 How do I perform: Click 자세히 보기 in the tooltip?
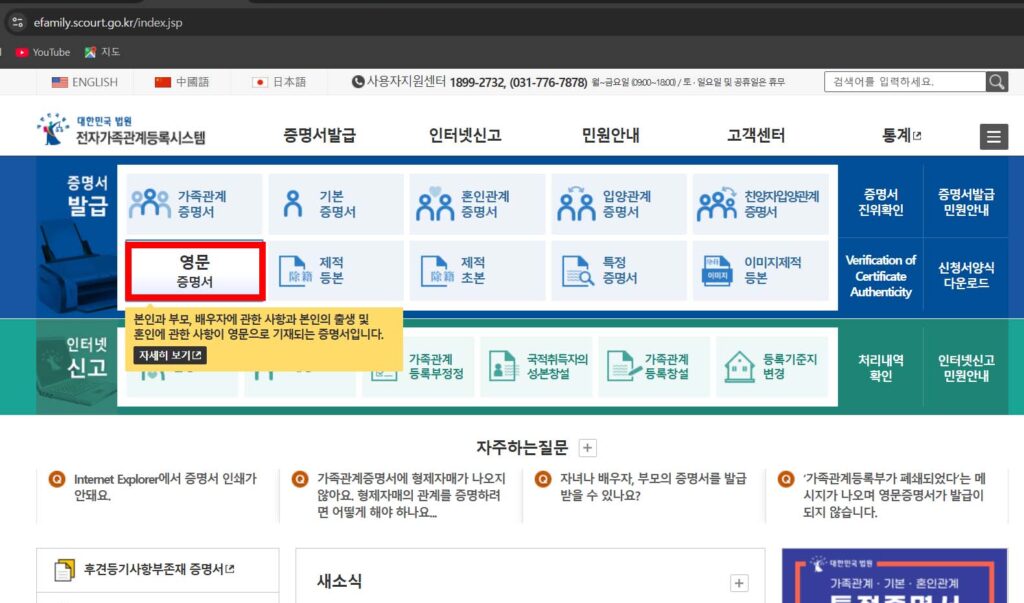[x=170, y=355]
